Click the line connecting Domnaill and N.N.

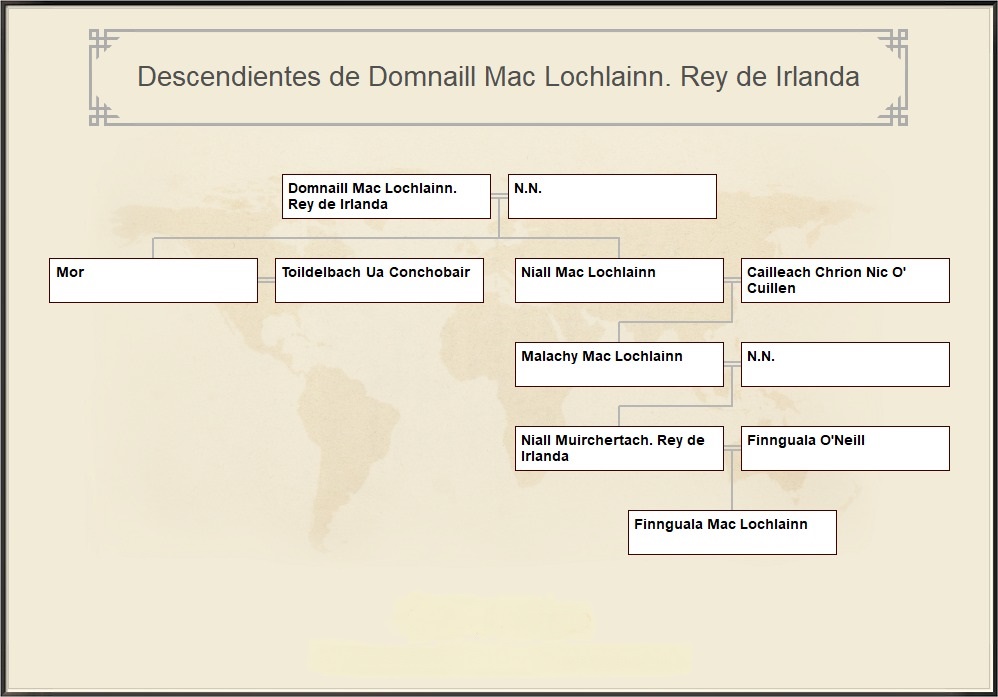(498, 196)
